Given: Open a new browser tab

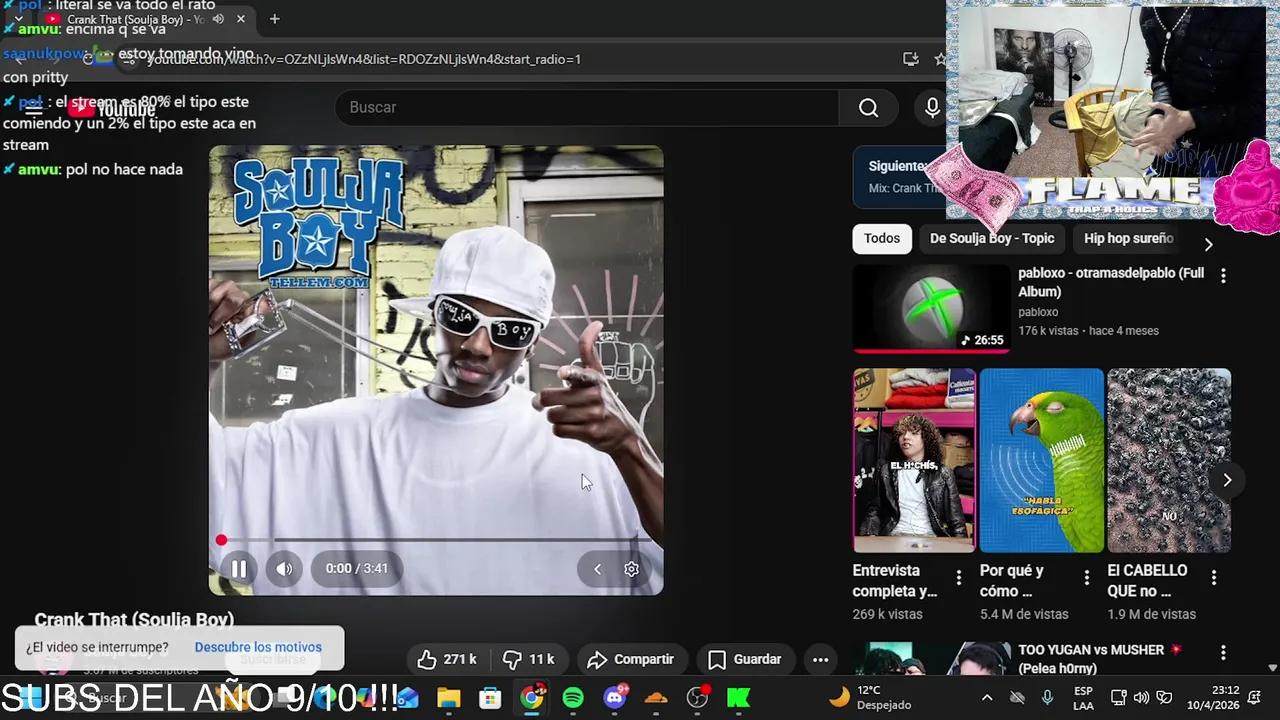Looking at the screenshot, I should 274,19.
